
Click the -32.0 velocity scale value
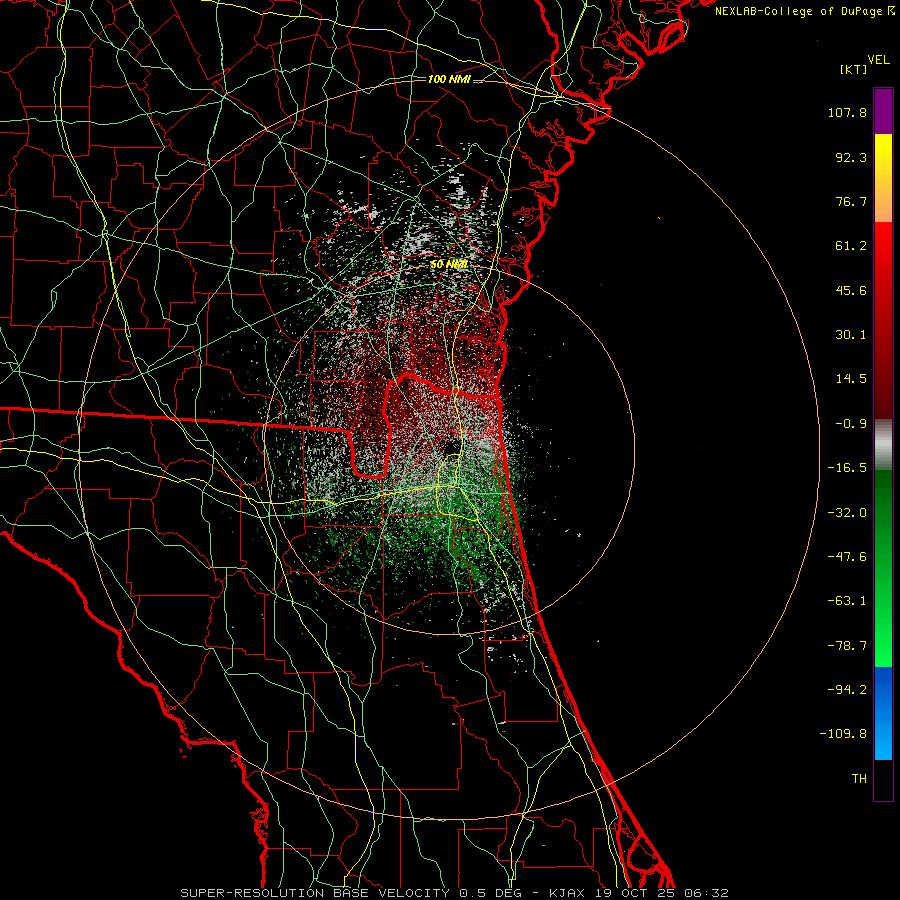coord(847,513)
